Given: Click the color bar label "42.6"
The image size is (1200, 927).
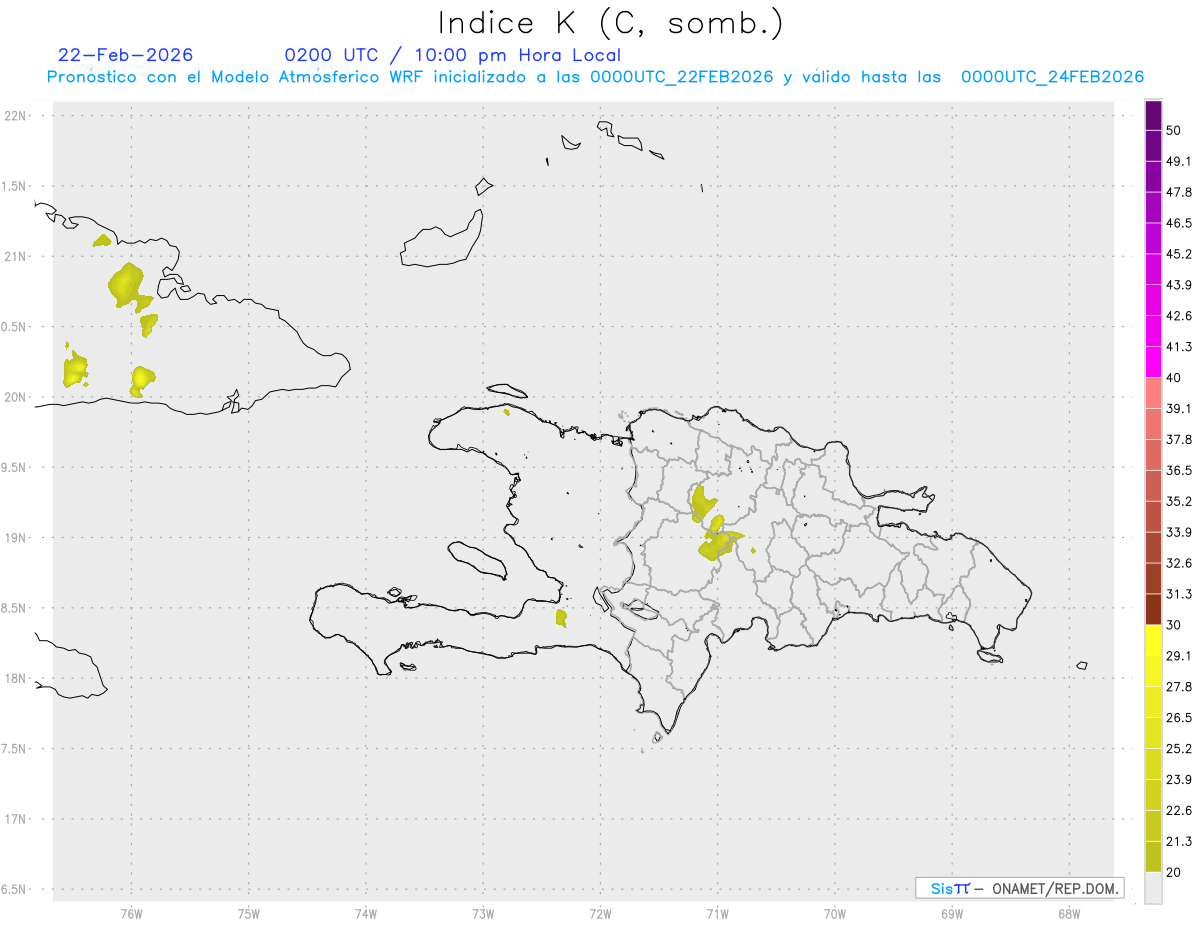Looking at the screenshot, I should click(x=1180, y=316).
